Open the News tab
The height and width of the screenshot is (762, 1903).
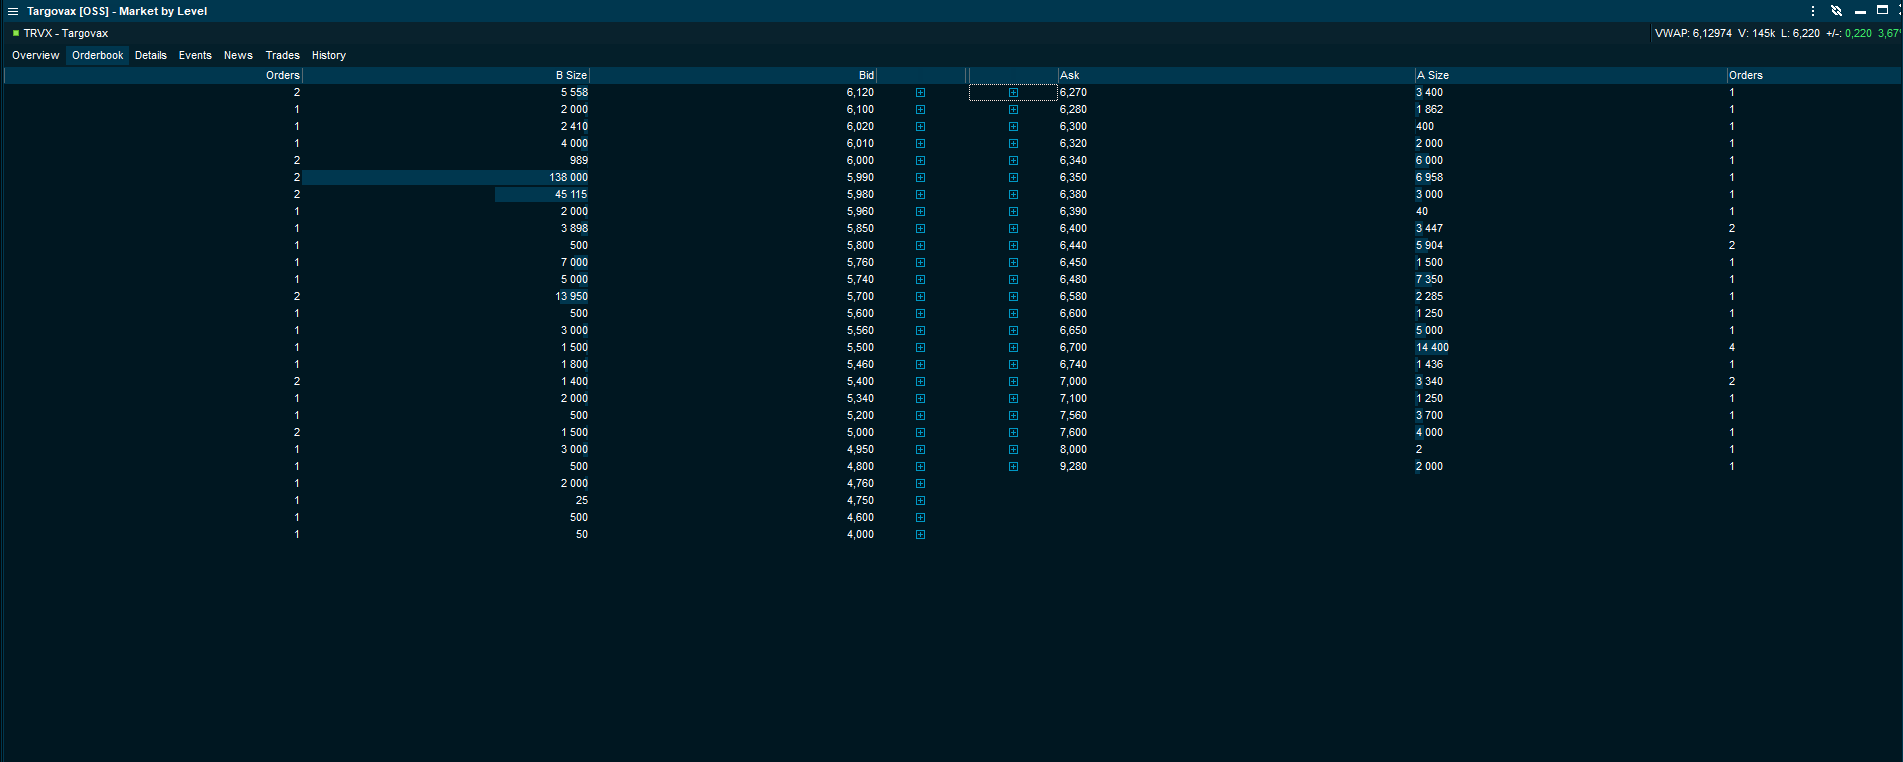[238, 55]
